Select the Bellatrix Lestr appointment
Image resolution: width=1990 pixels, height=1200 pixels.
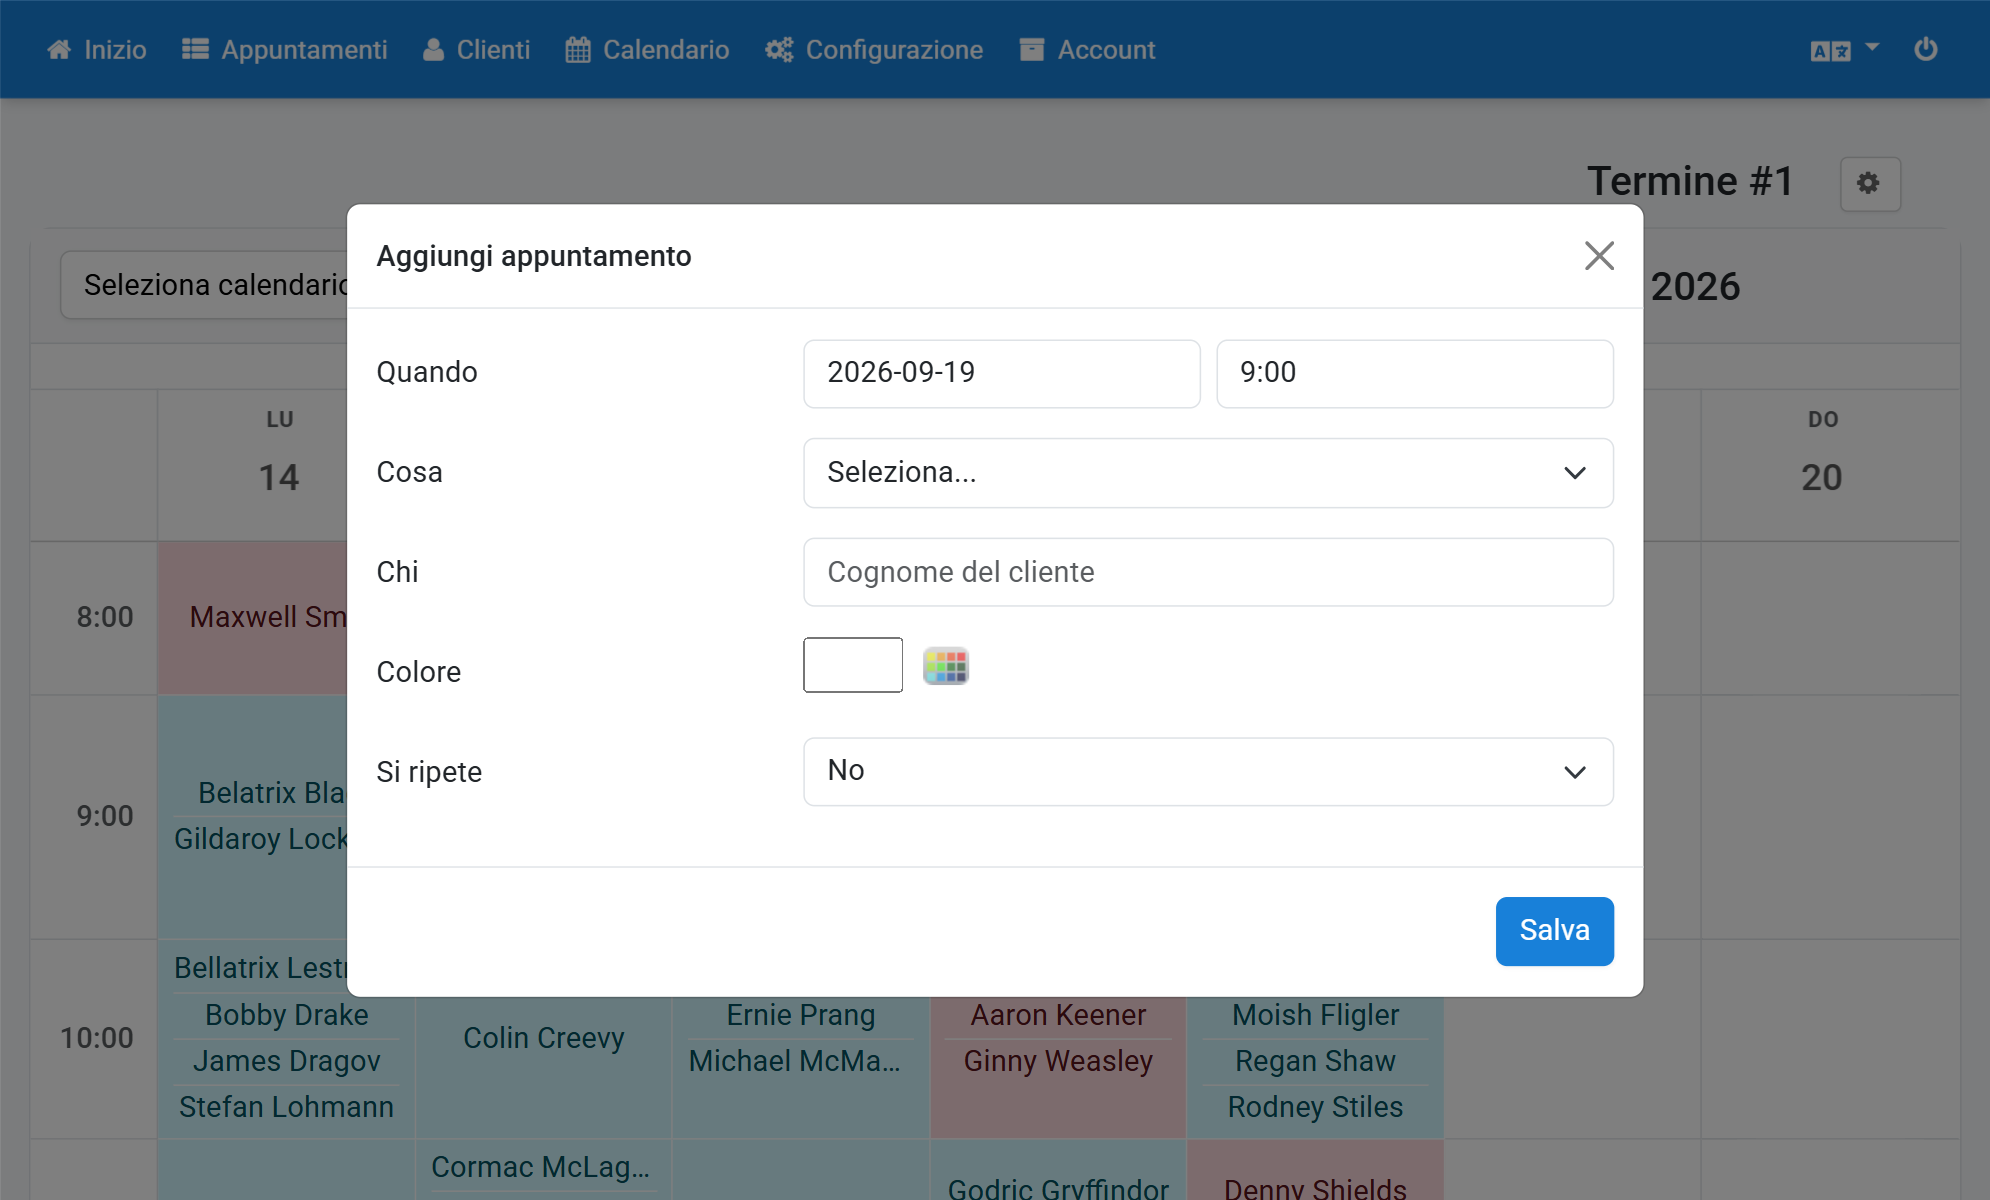click(260, 968)
